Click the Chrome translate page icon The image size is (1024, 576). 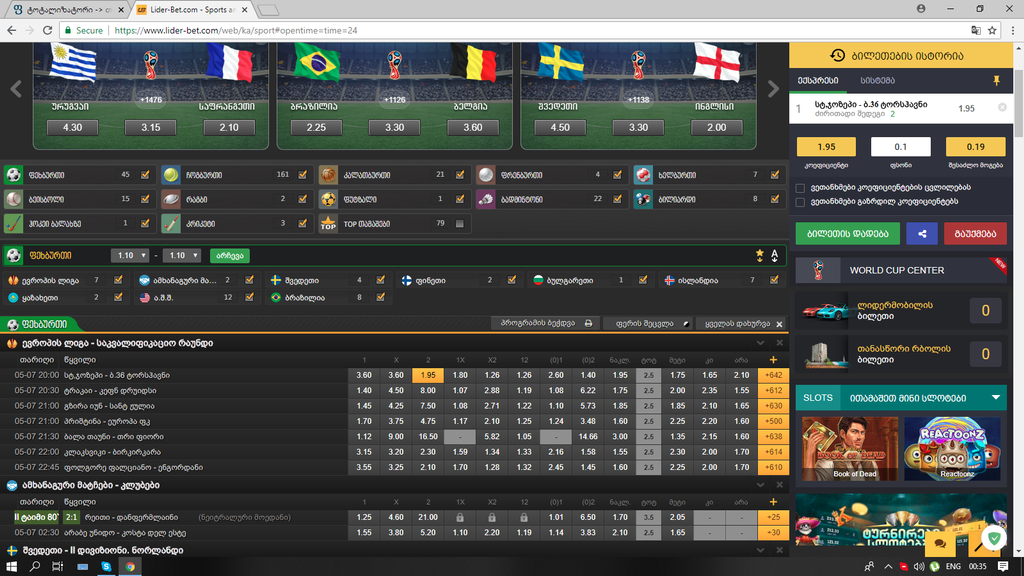976,30
